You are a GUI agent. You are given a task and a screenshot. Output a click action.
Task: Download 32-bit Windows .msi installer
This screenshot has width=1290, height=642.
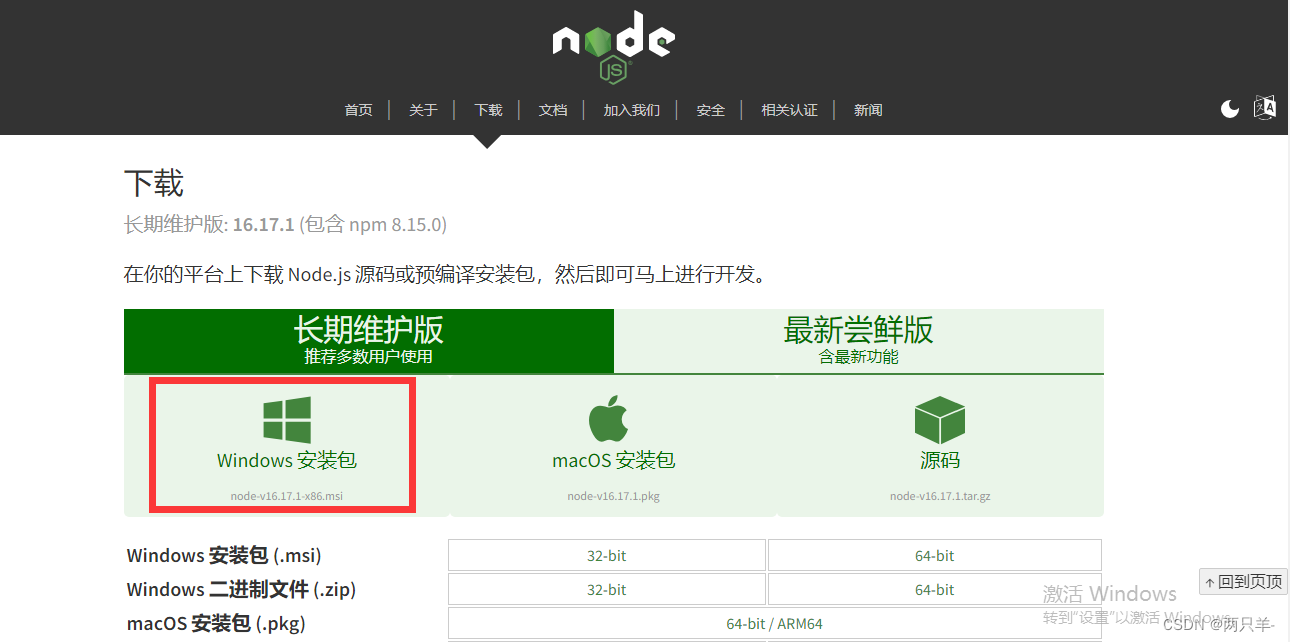coord(607,556)
